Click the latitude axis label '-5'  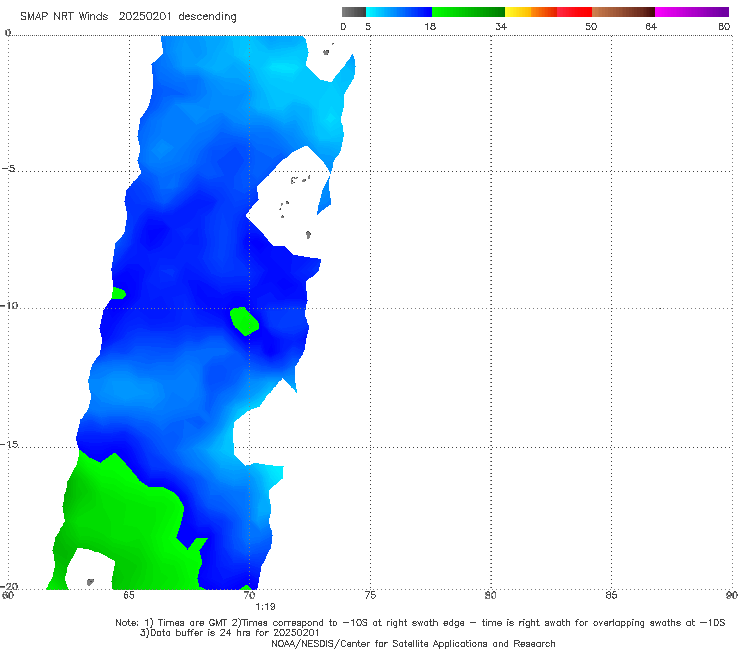tap(8, 169)
